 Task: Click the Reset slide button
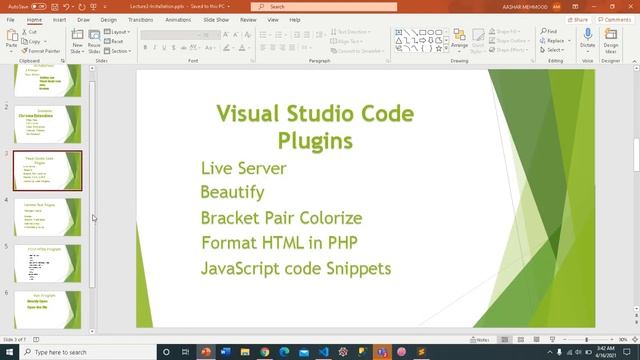pyautogui.click(x=113, y=41)
